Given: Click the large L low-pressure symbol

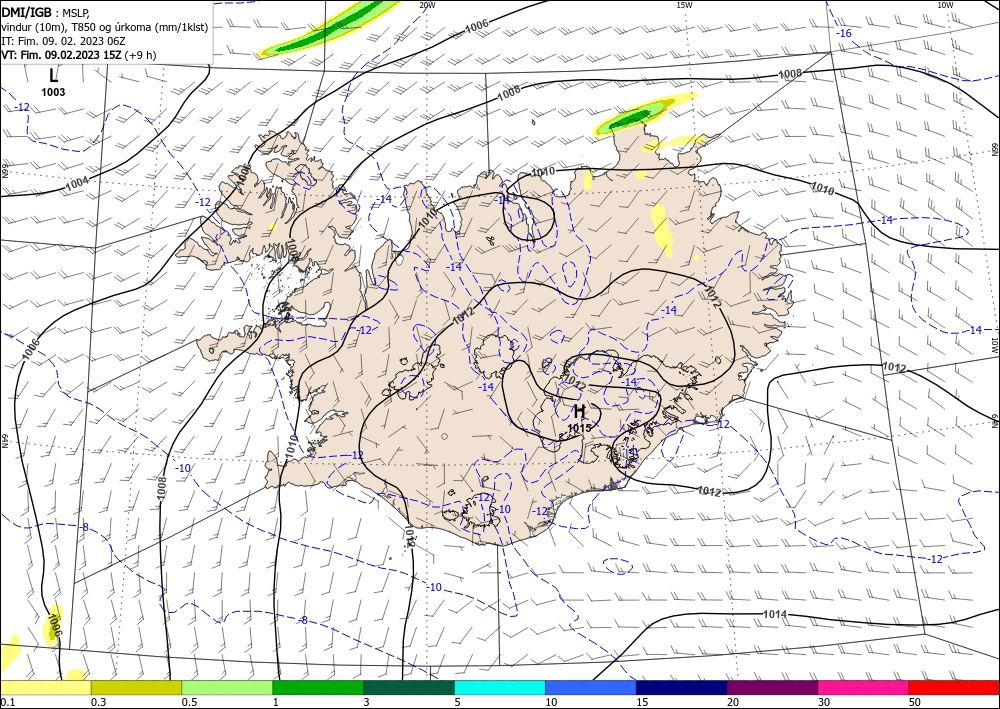Looking at the screenshot, I should click(53, 76).
